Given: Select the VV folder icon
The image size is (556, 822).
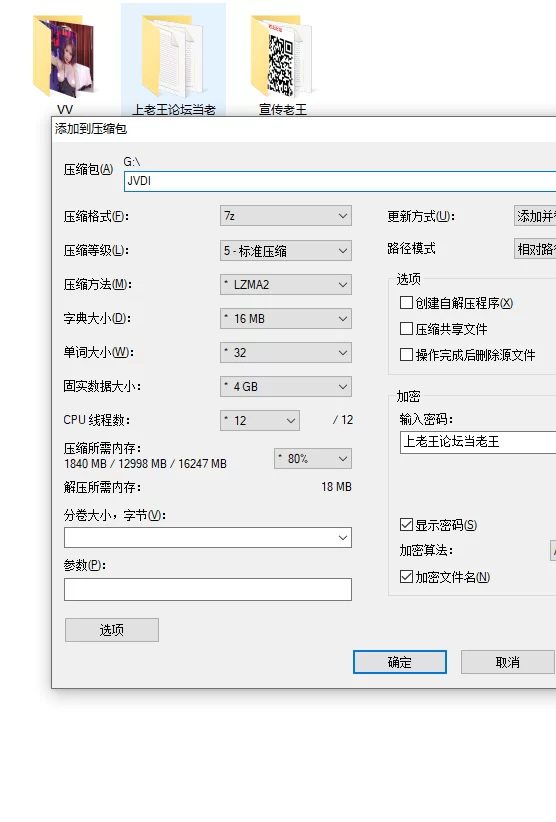Looking at the screenshot, I should (63, 58).
